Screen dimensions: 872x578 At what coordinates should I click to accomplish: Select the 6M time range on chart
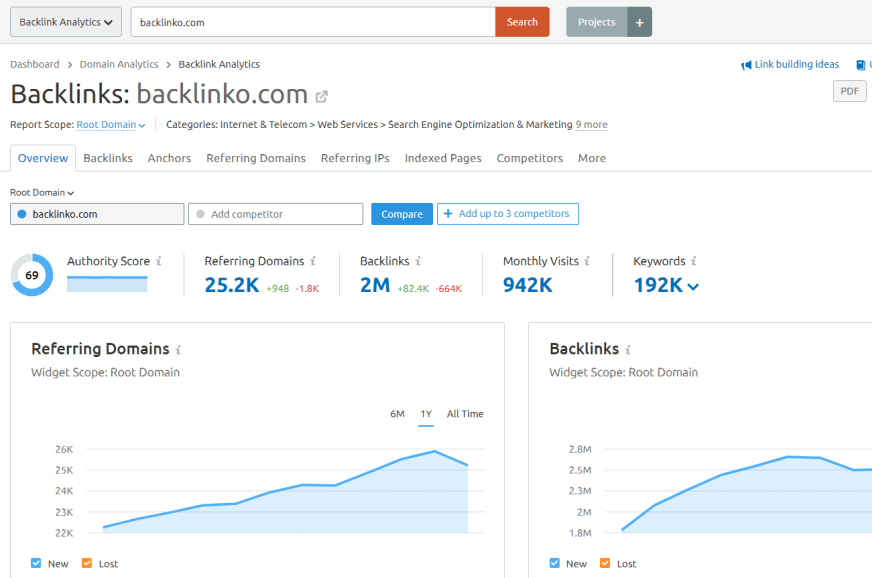397,414
